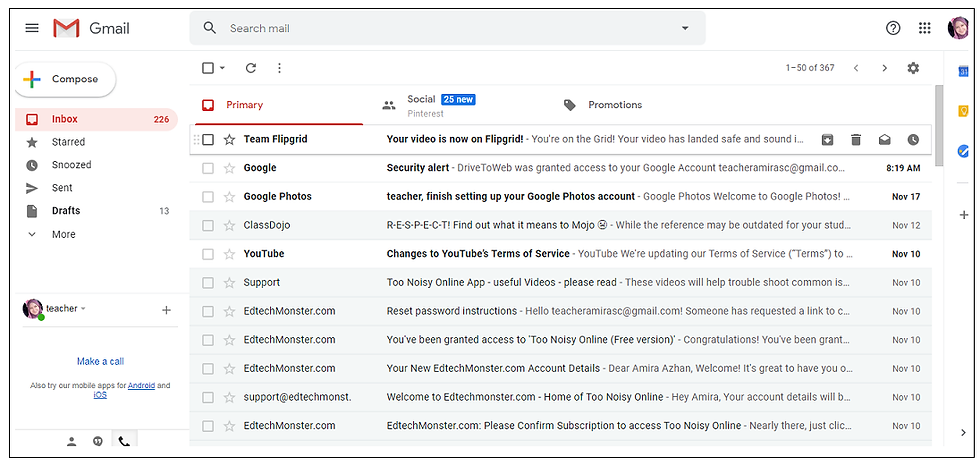Open the Android app link
This screenshot has height=465, width=980.
pos(141,386)
